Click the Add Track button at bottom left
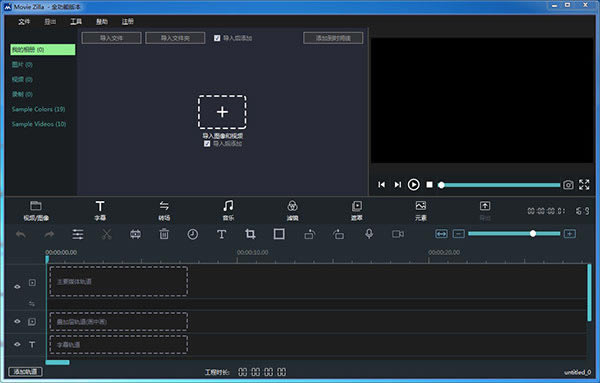Image resolution: width=600 pixels, height=383 pixels. pyautogui.click(x=25, y=372)
